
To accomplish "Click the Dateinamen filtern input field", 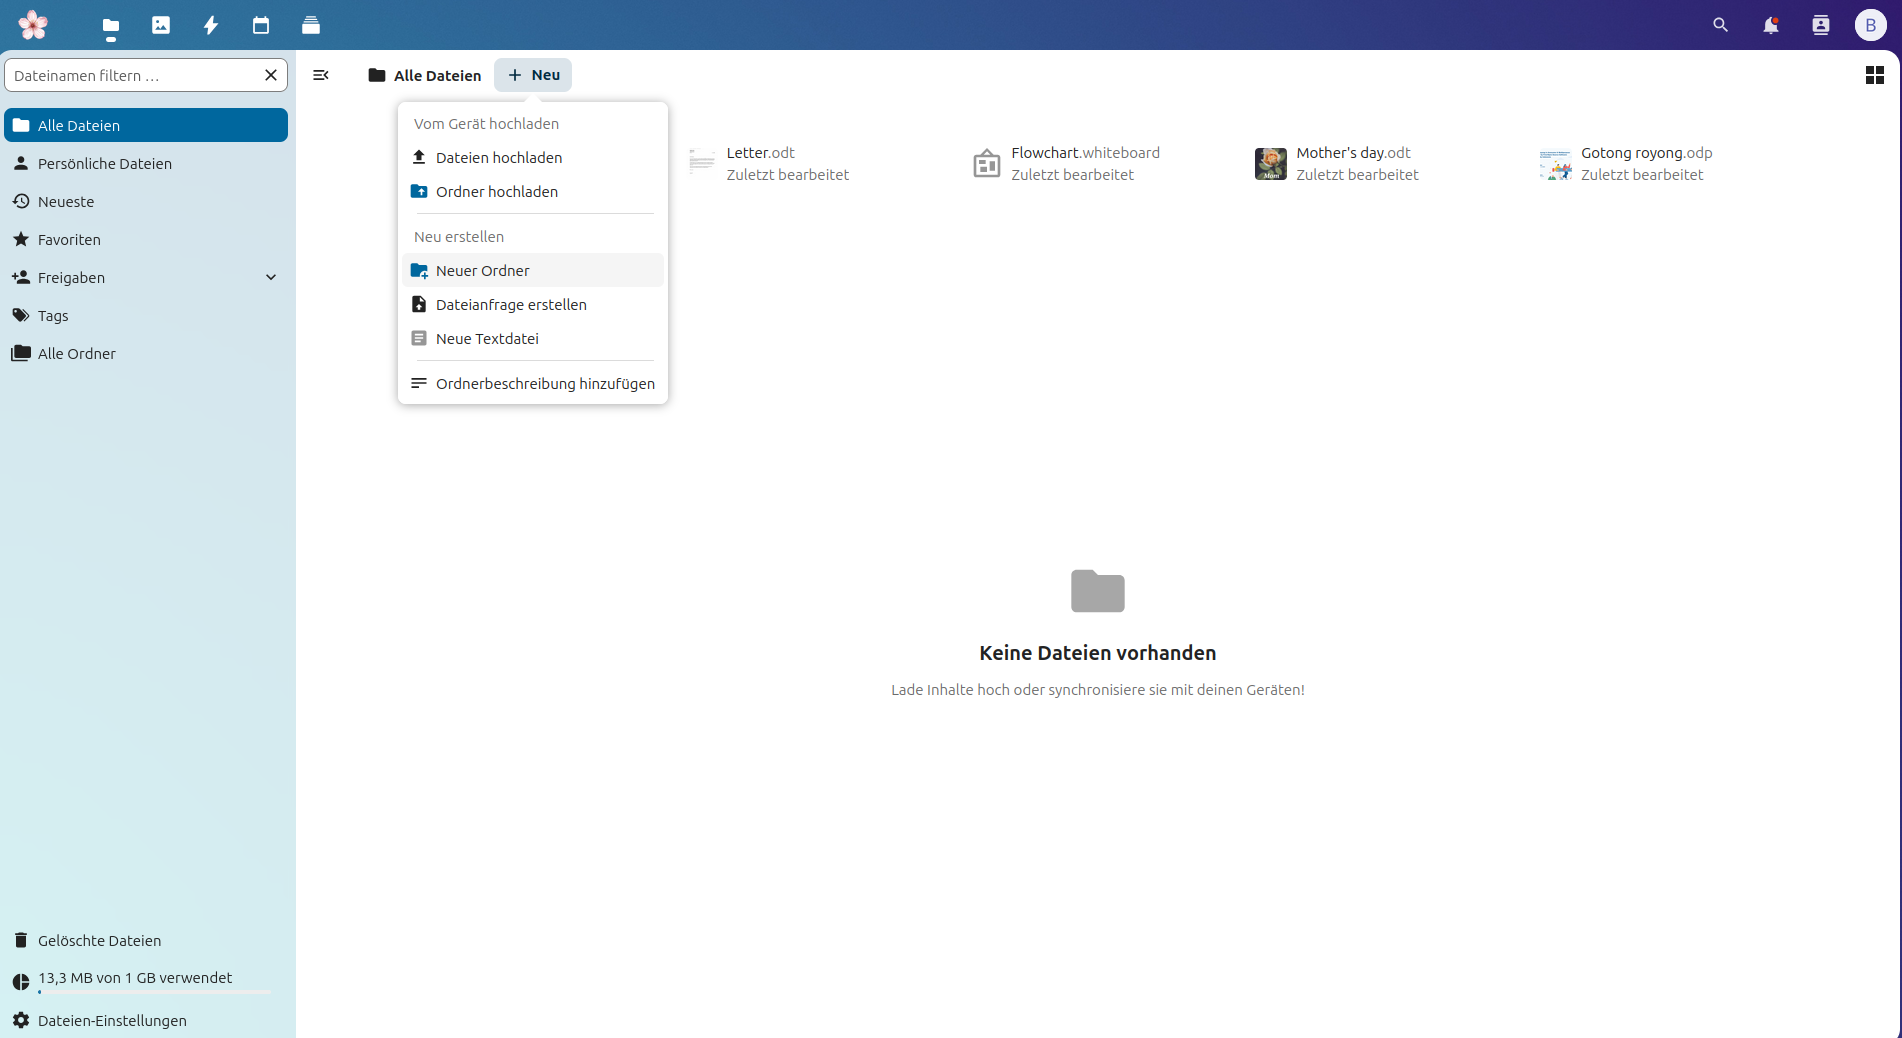I will point(134,76).
